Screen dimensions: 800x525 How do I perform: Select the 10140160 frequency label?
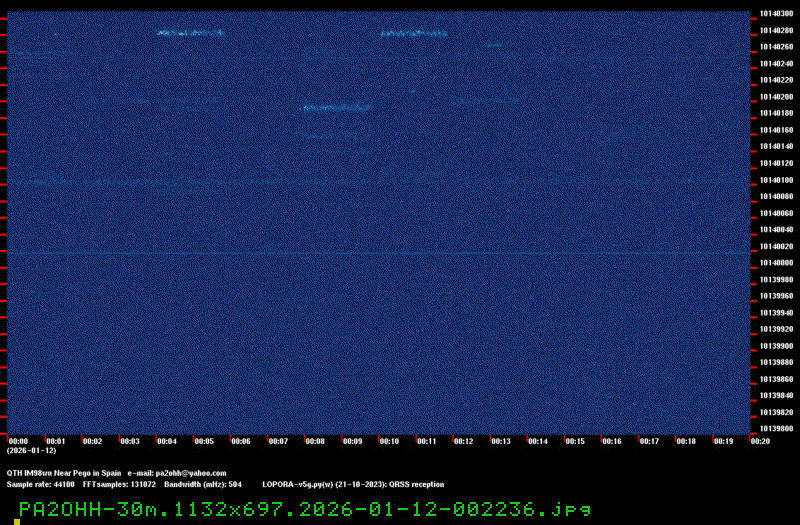click(x=776, y=130)
